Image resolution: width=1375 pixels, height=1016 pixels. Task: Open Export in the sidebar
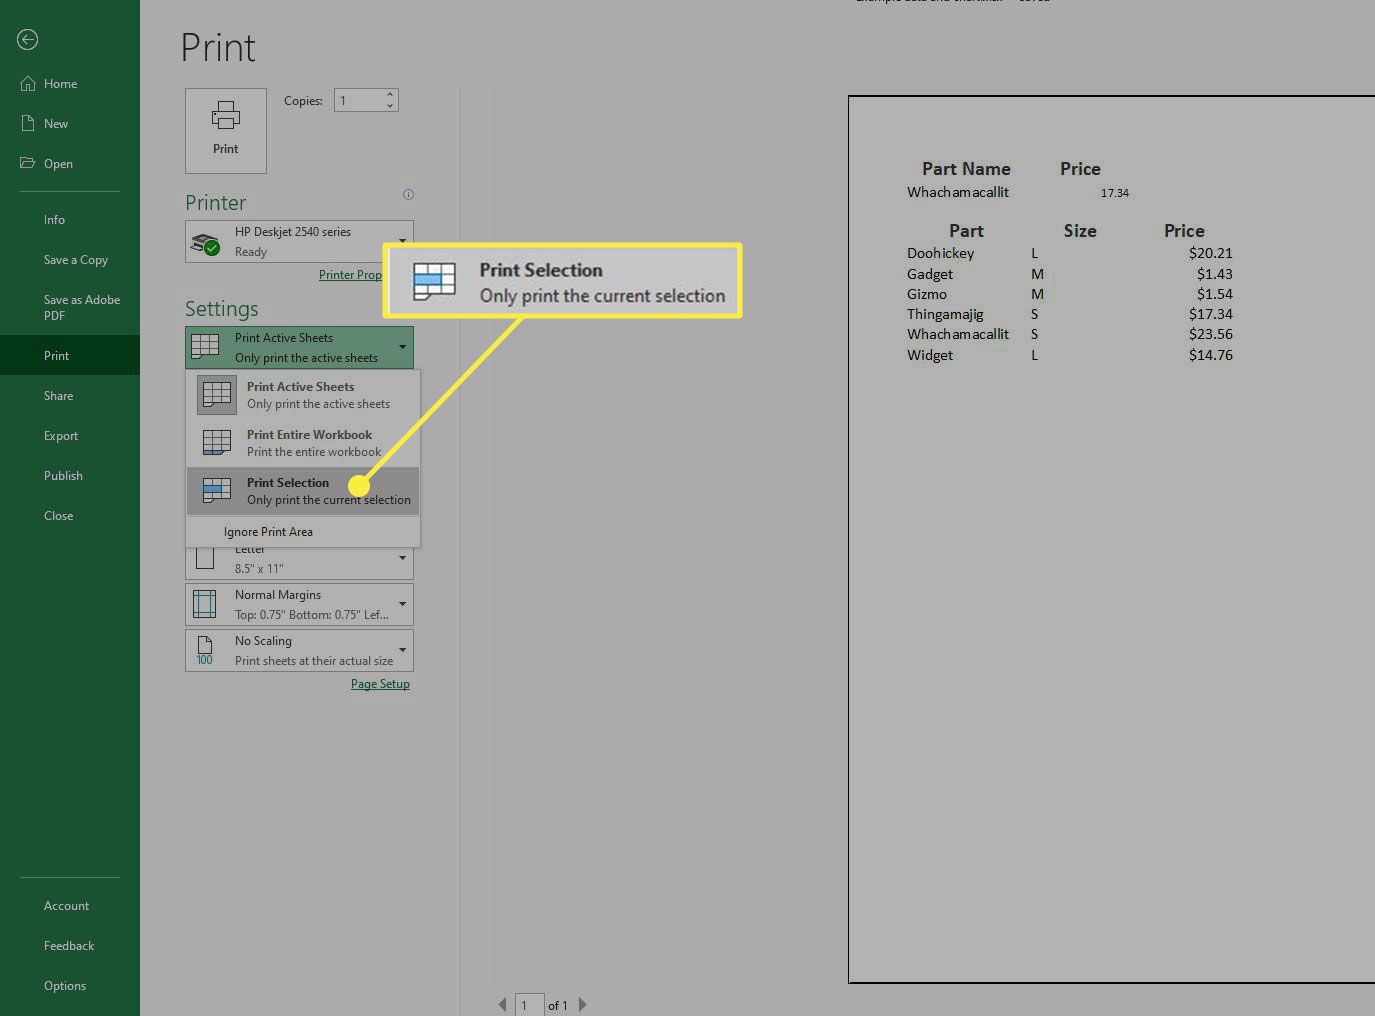click(60, 436)
